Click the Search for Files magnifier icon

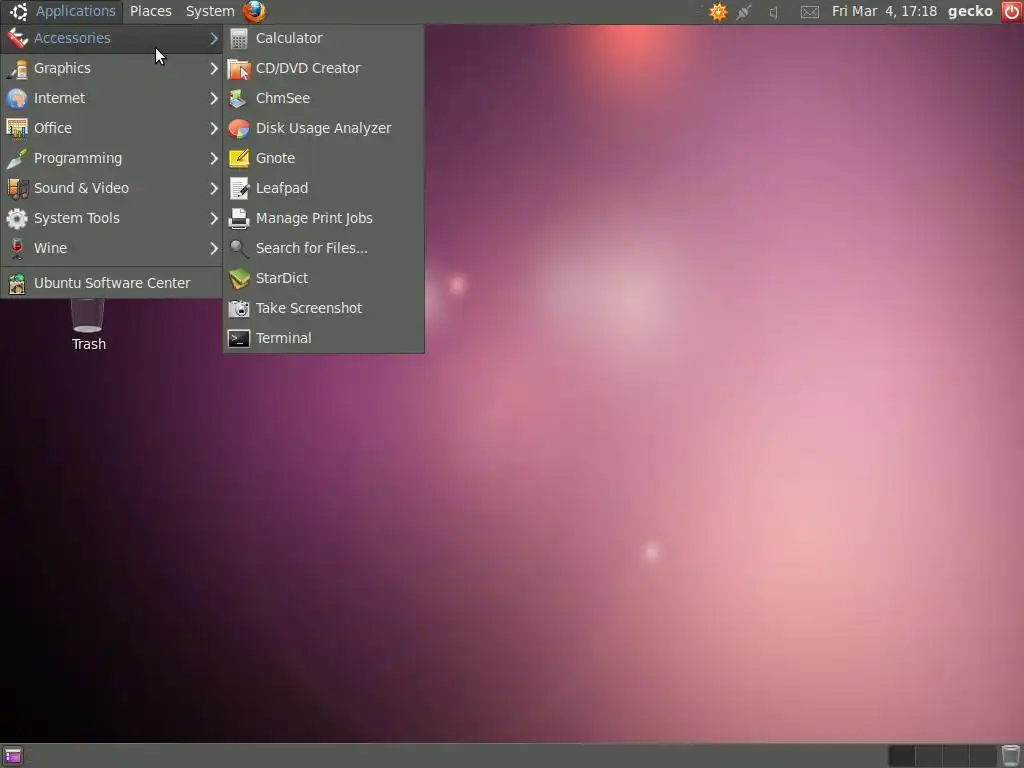[x=239, y=249]
